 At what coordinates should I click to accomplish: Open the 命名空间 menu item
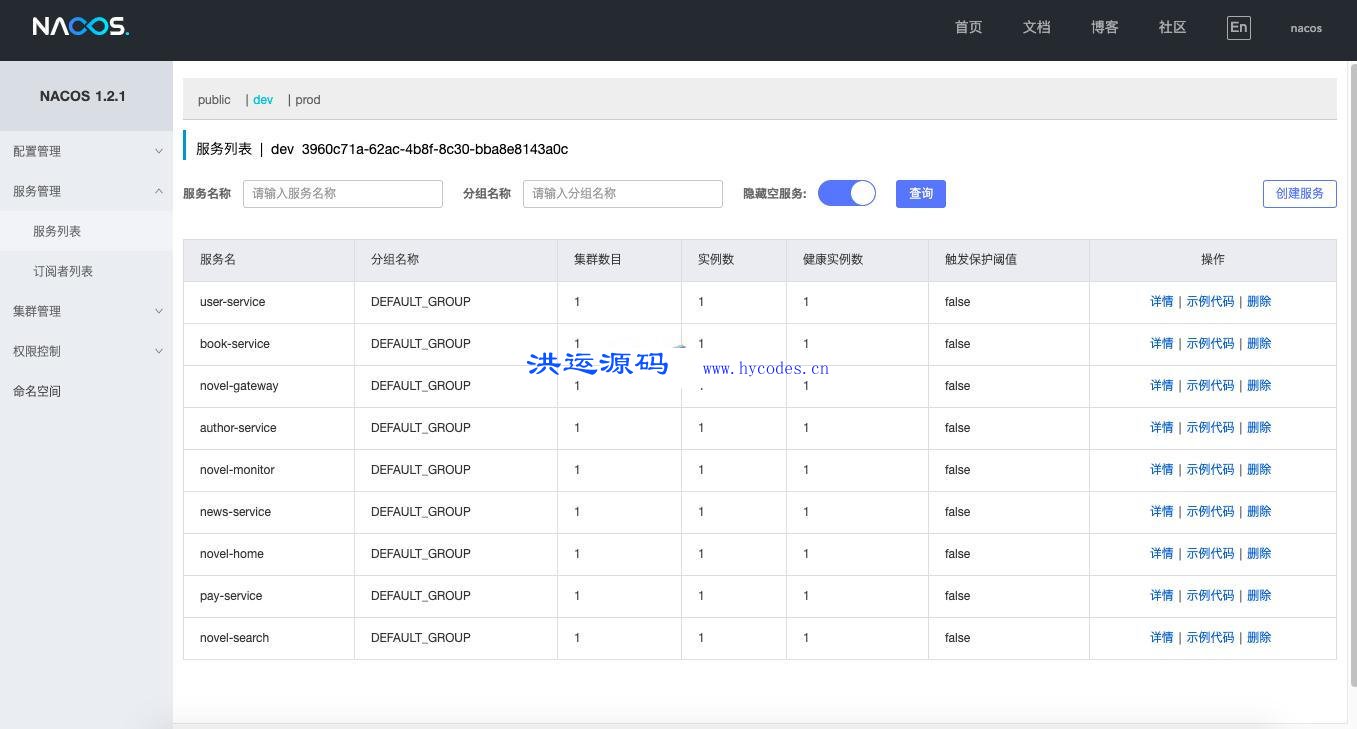point(86,391)
